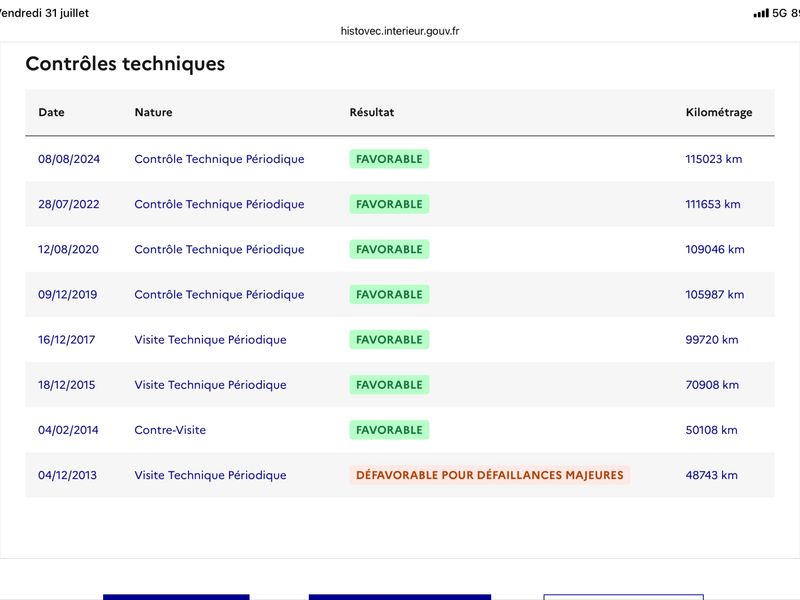Select Contrôle Technique Périodique in 12/08/2020 row
The height and width of the screenshot is (600, 800).
click(x=219, y=249)
